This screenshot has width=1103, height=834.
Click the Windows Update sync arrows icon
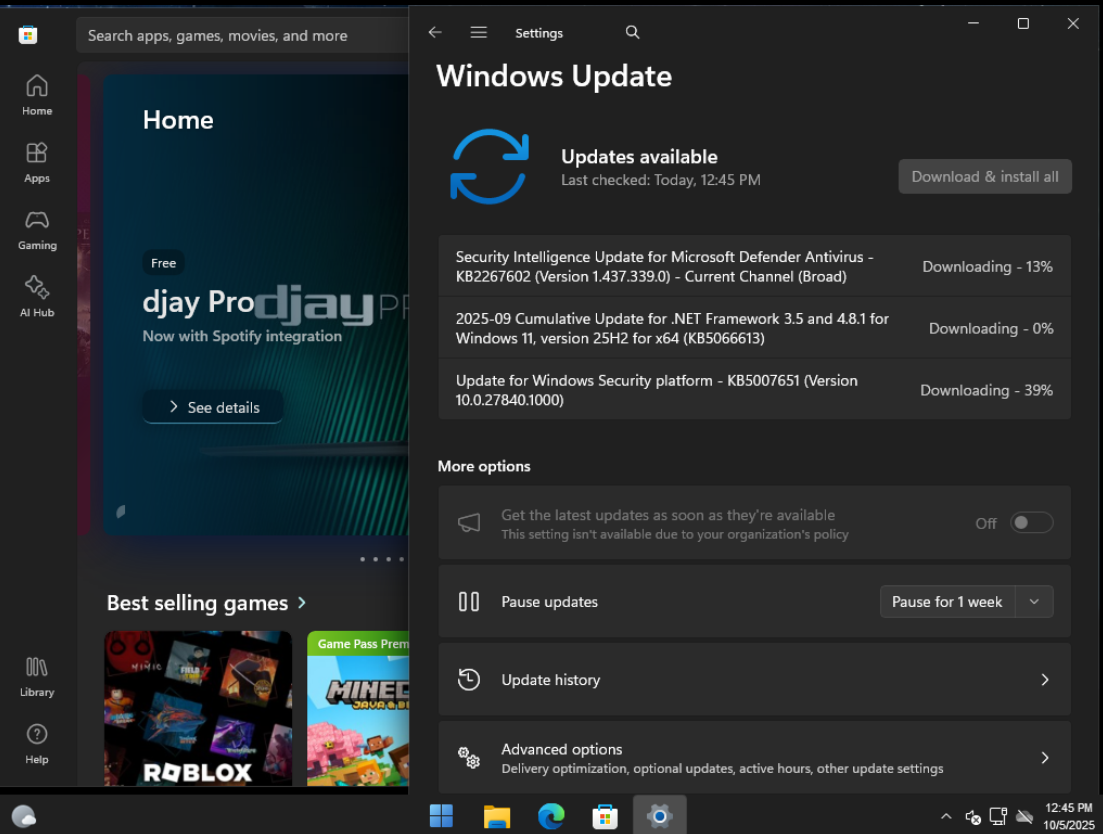pyautogui.click(x=489, y=167)
